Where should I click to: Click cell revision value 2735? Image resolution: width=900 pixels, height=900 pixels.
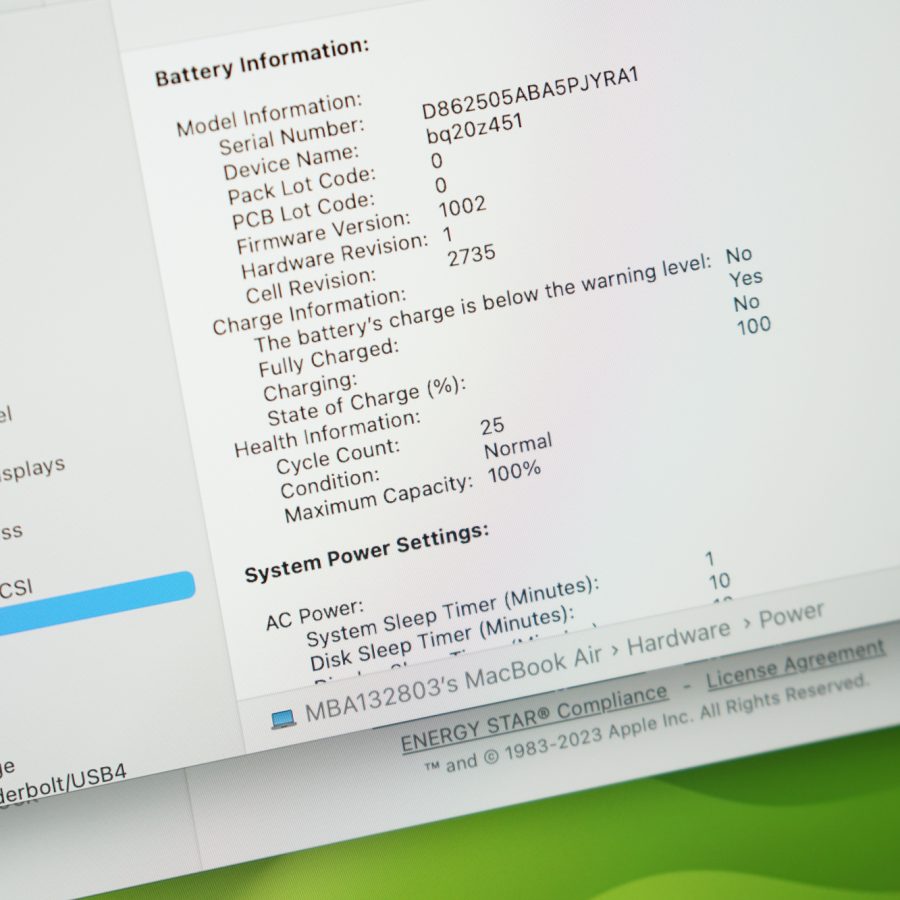point(471,255)
